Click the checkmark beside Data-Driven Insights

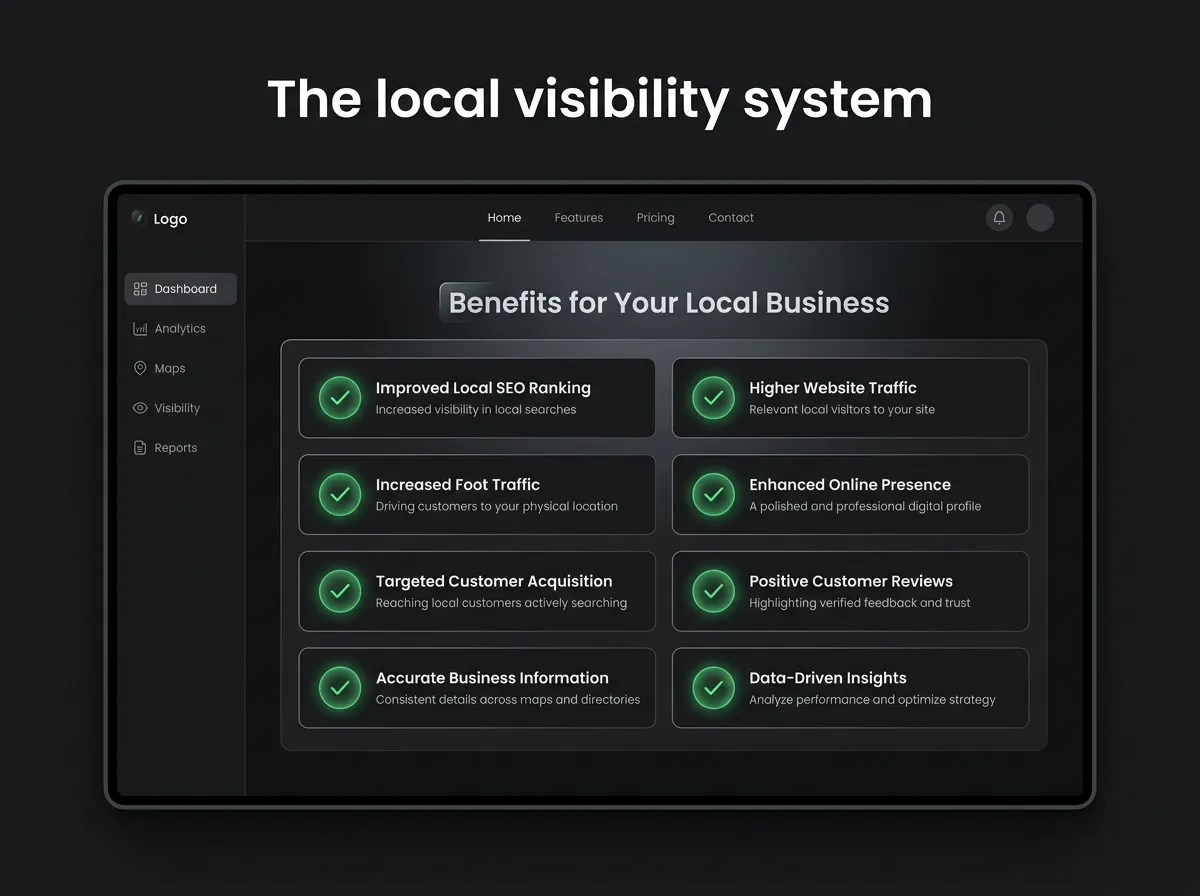click(713, 688)
